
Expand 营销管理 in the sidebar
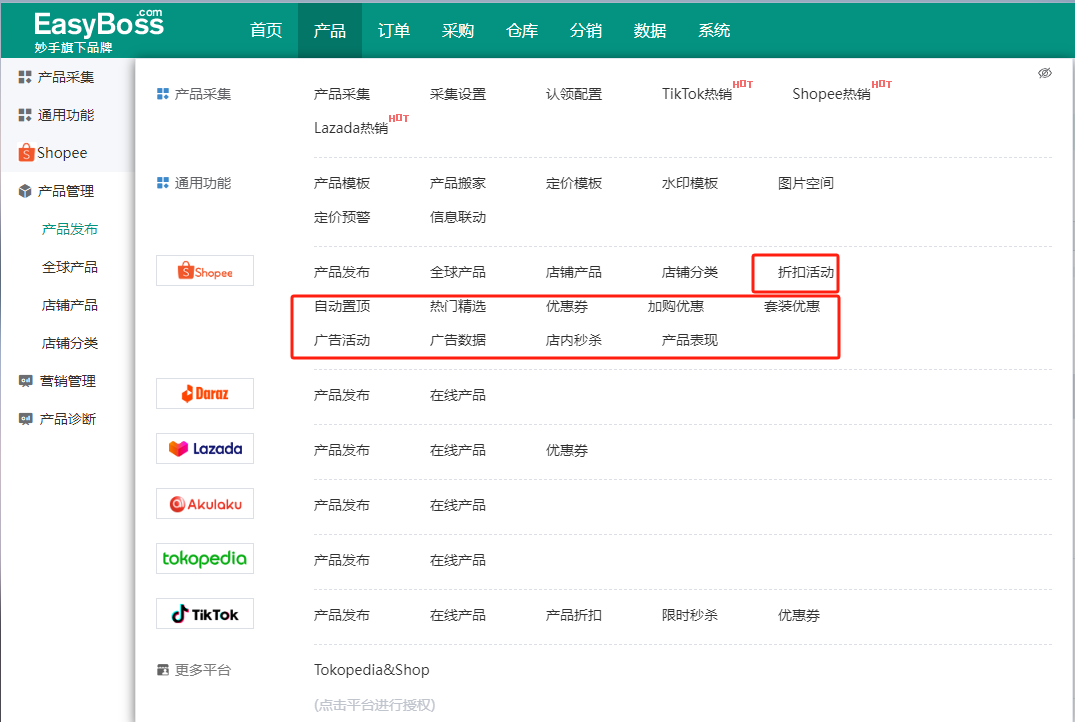[67, 381]
